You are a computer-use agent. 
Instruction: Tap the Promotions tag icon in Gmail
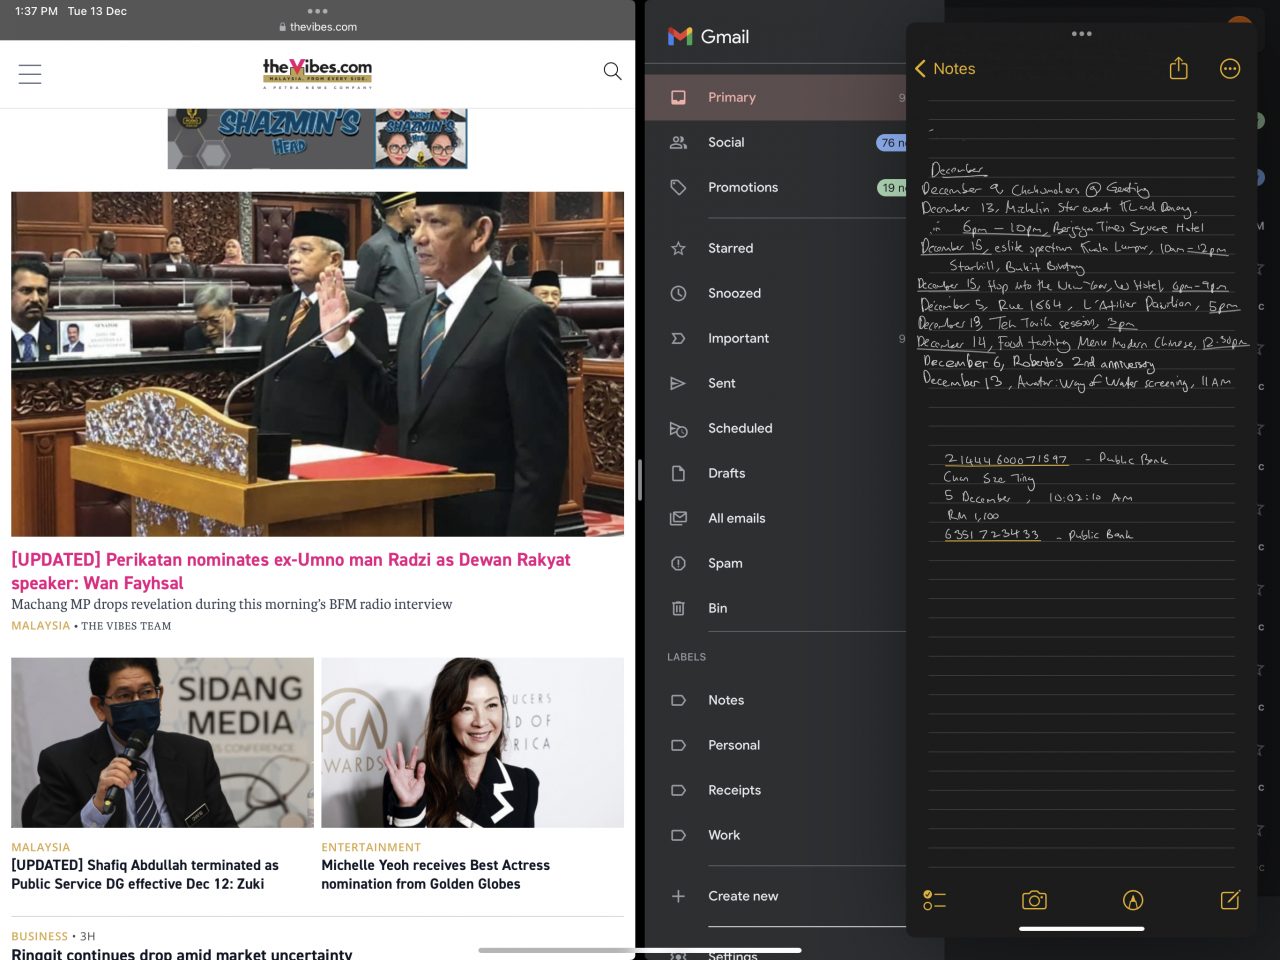click(678, 187)
